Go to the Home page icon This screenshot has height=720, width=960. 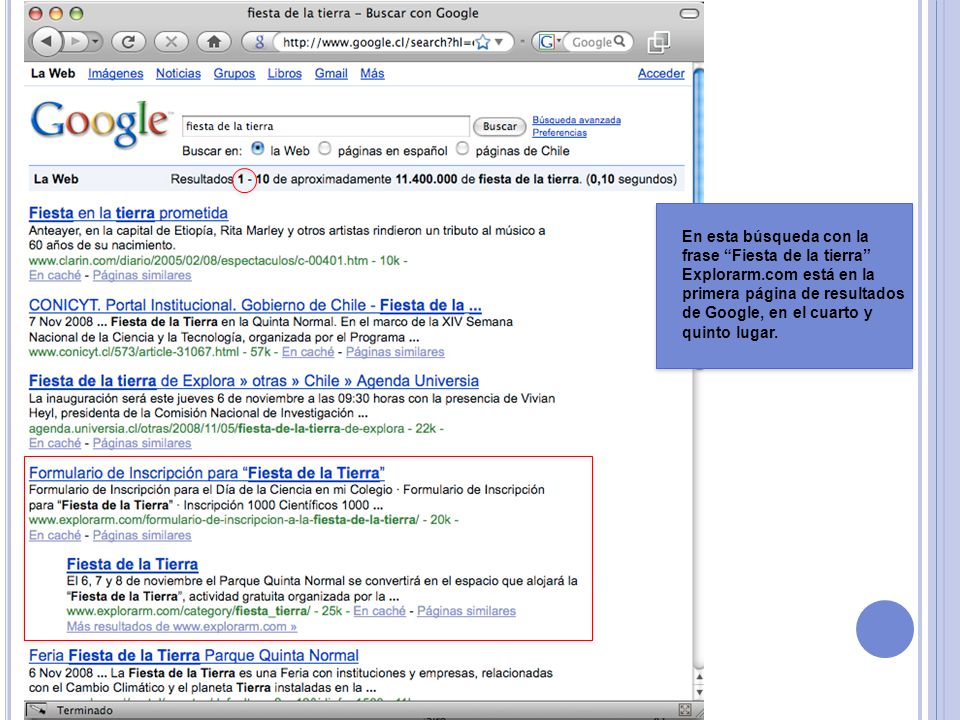coord(214,42)
